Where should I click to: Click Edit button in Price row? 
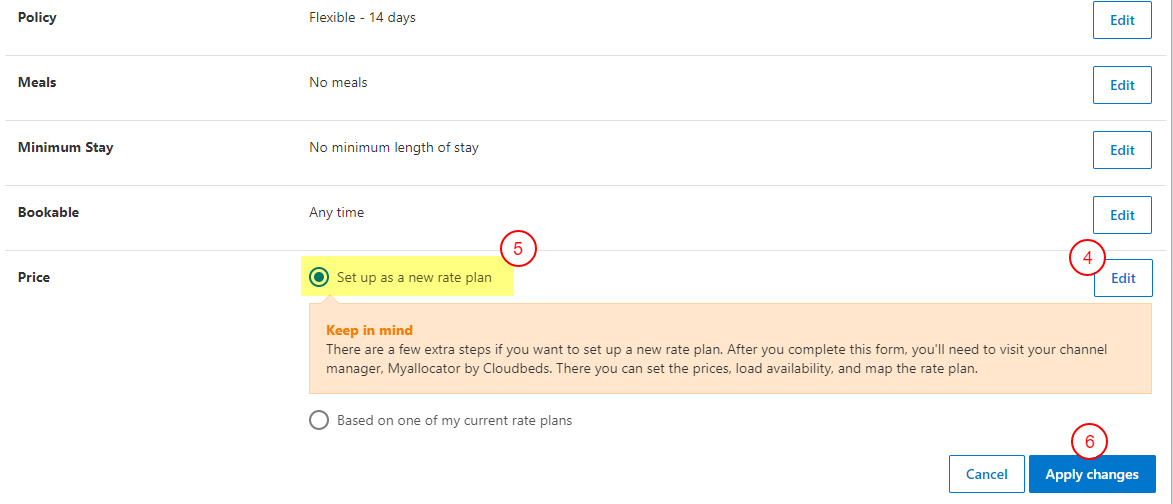tap(1122, 278)
